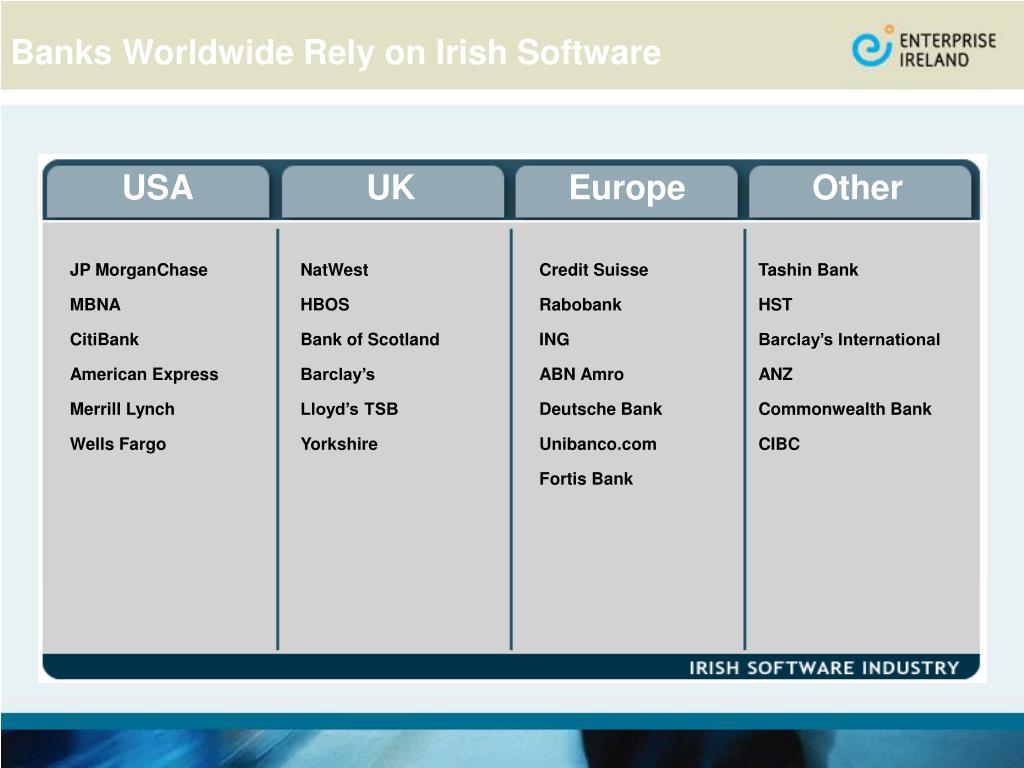Click 'Unibanco.com' entry
The image size is (1024, 768).
pyautogui.click(x=598, y=444)
